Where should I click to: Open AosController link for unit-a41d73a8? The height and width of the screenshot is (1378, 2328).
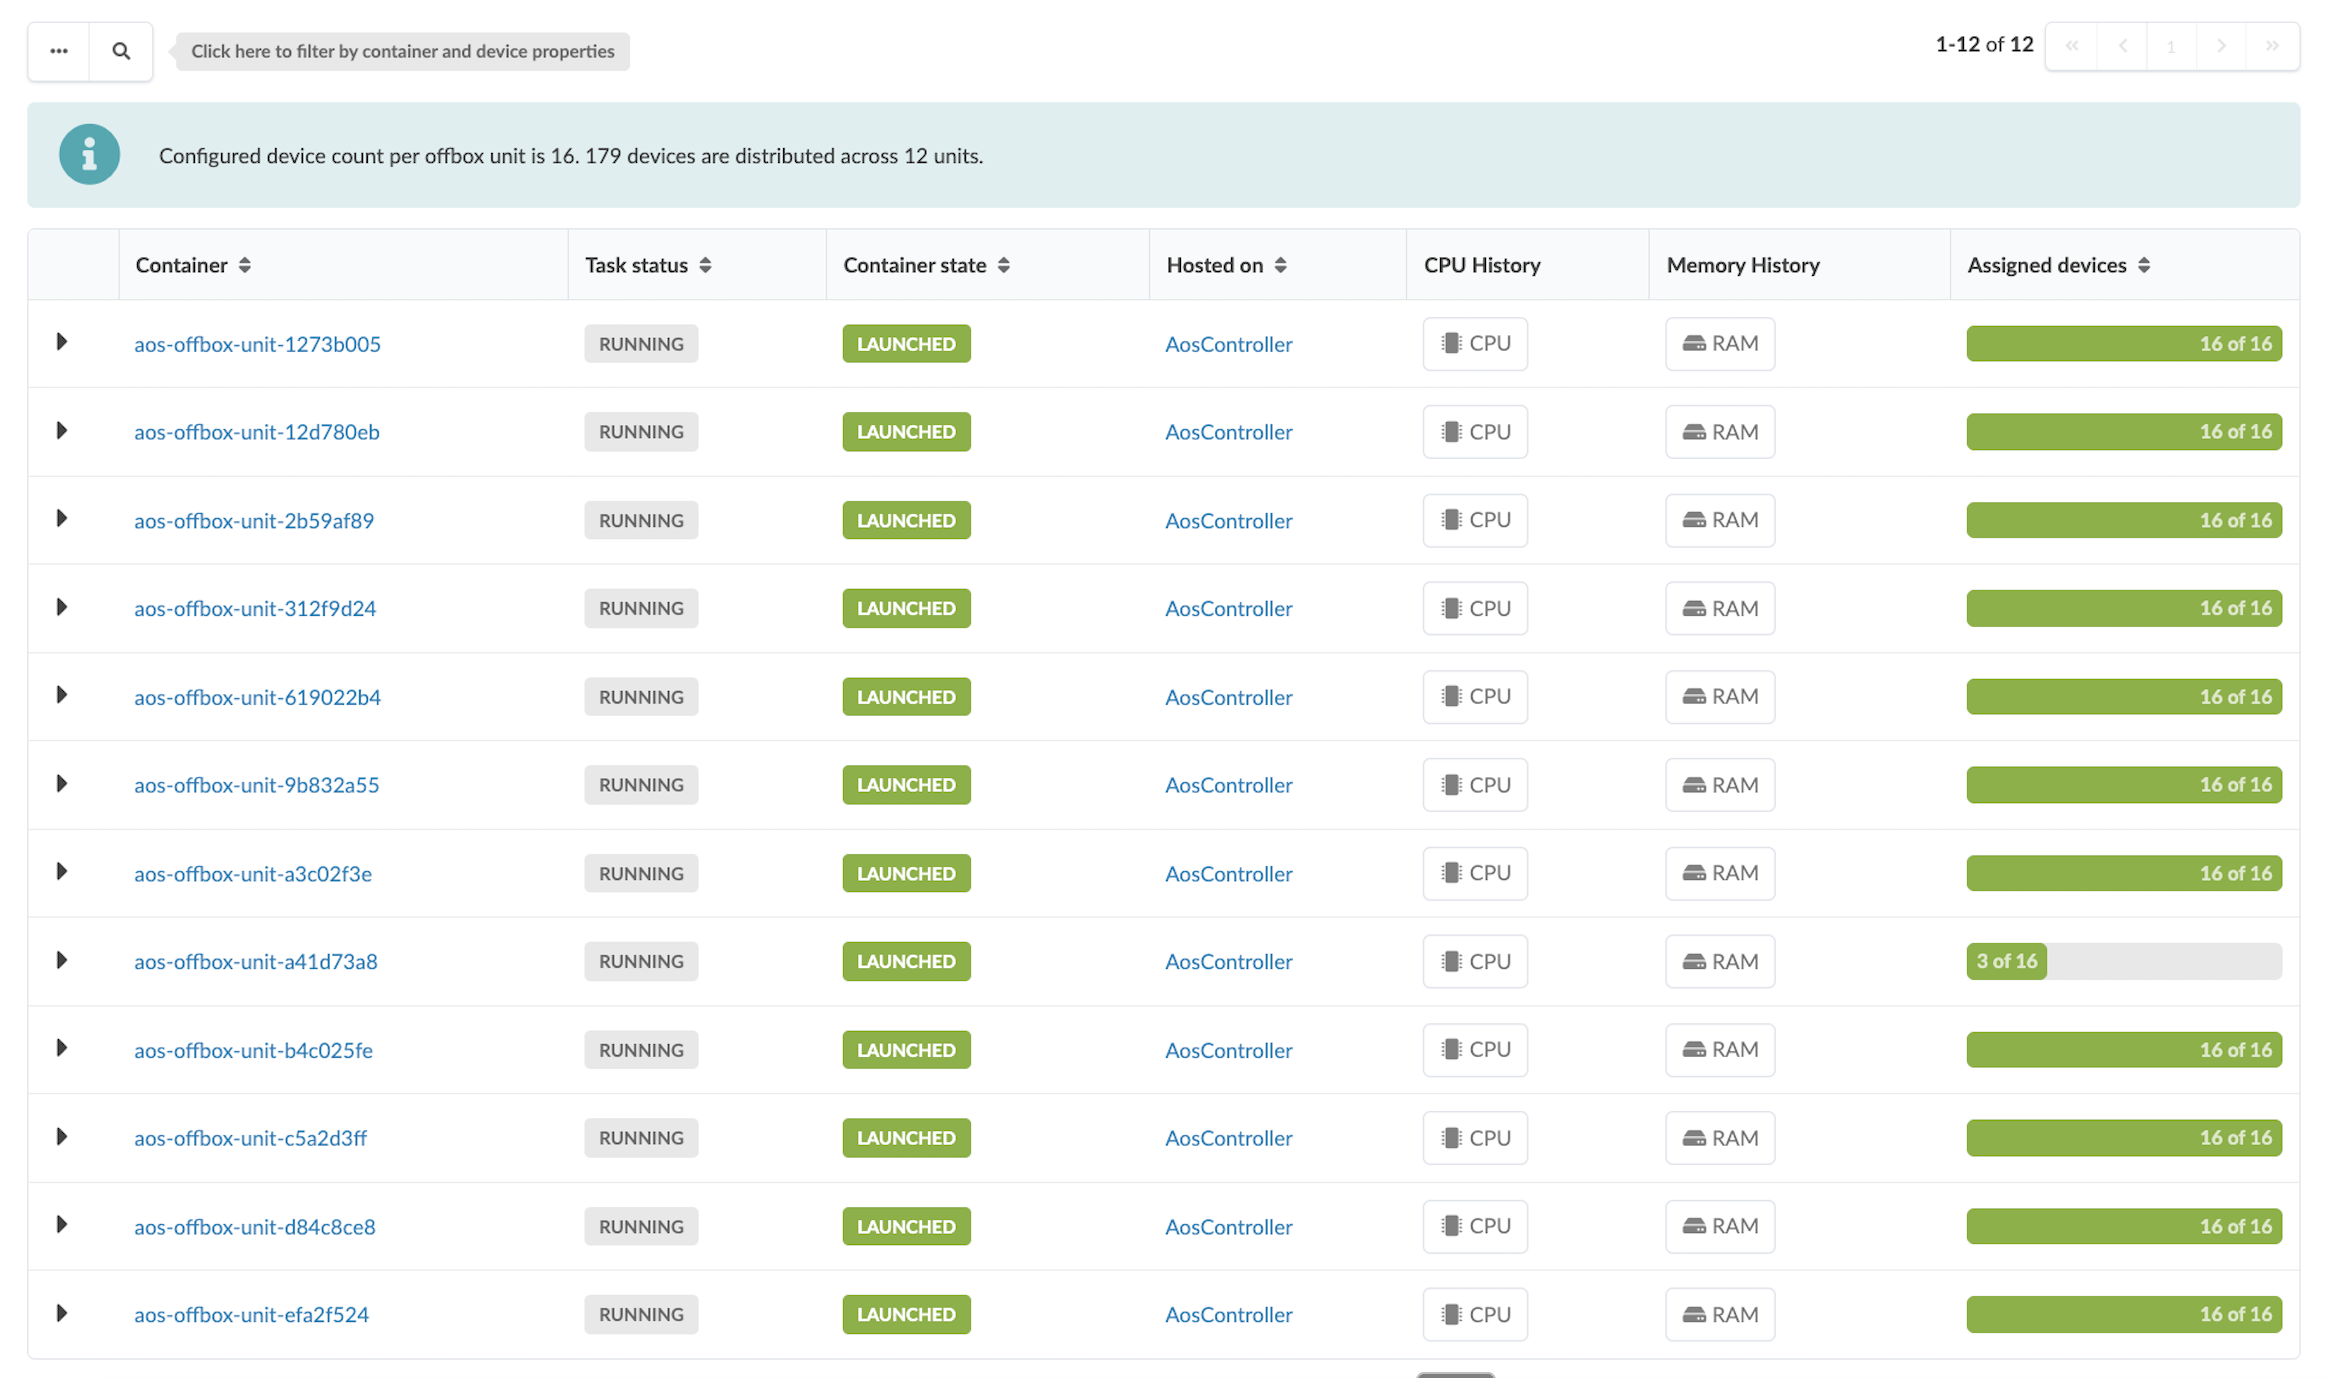[1229, 961]
